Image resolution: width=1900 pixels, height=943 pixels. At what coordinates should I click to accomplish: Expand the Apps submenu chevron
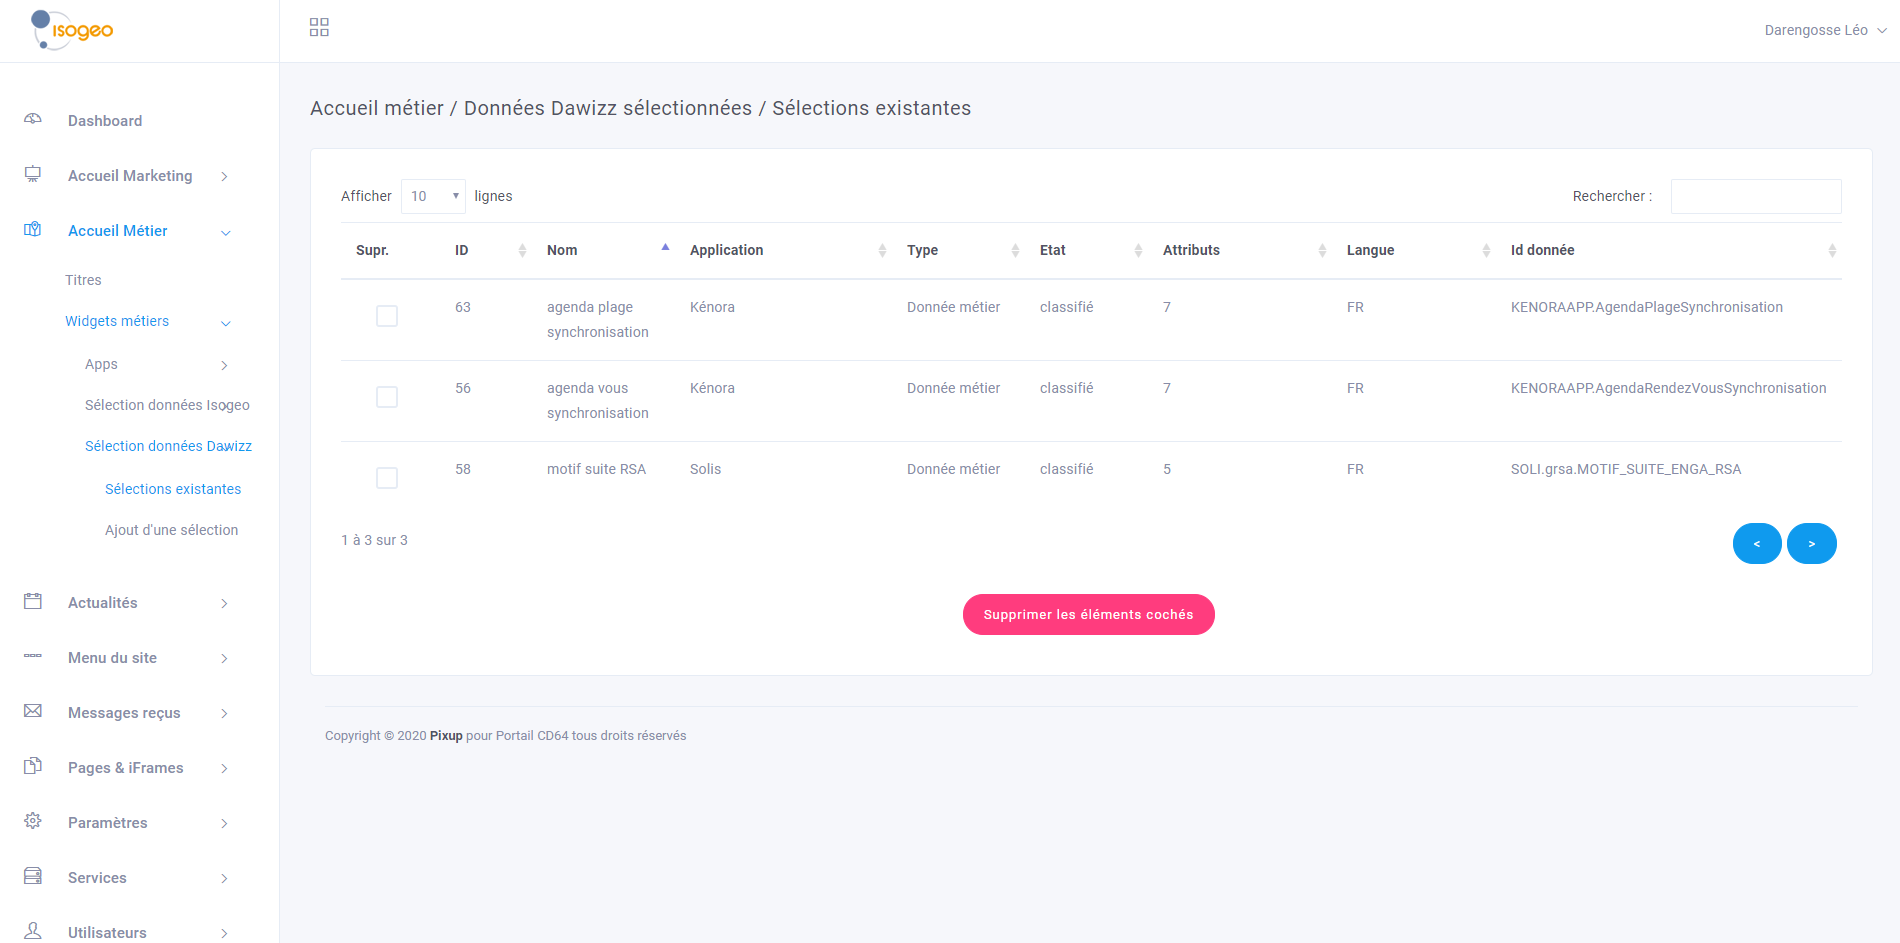coord(224,365)
